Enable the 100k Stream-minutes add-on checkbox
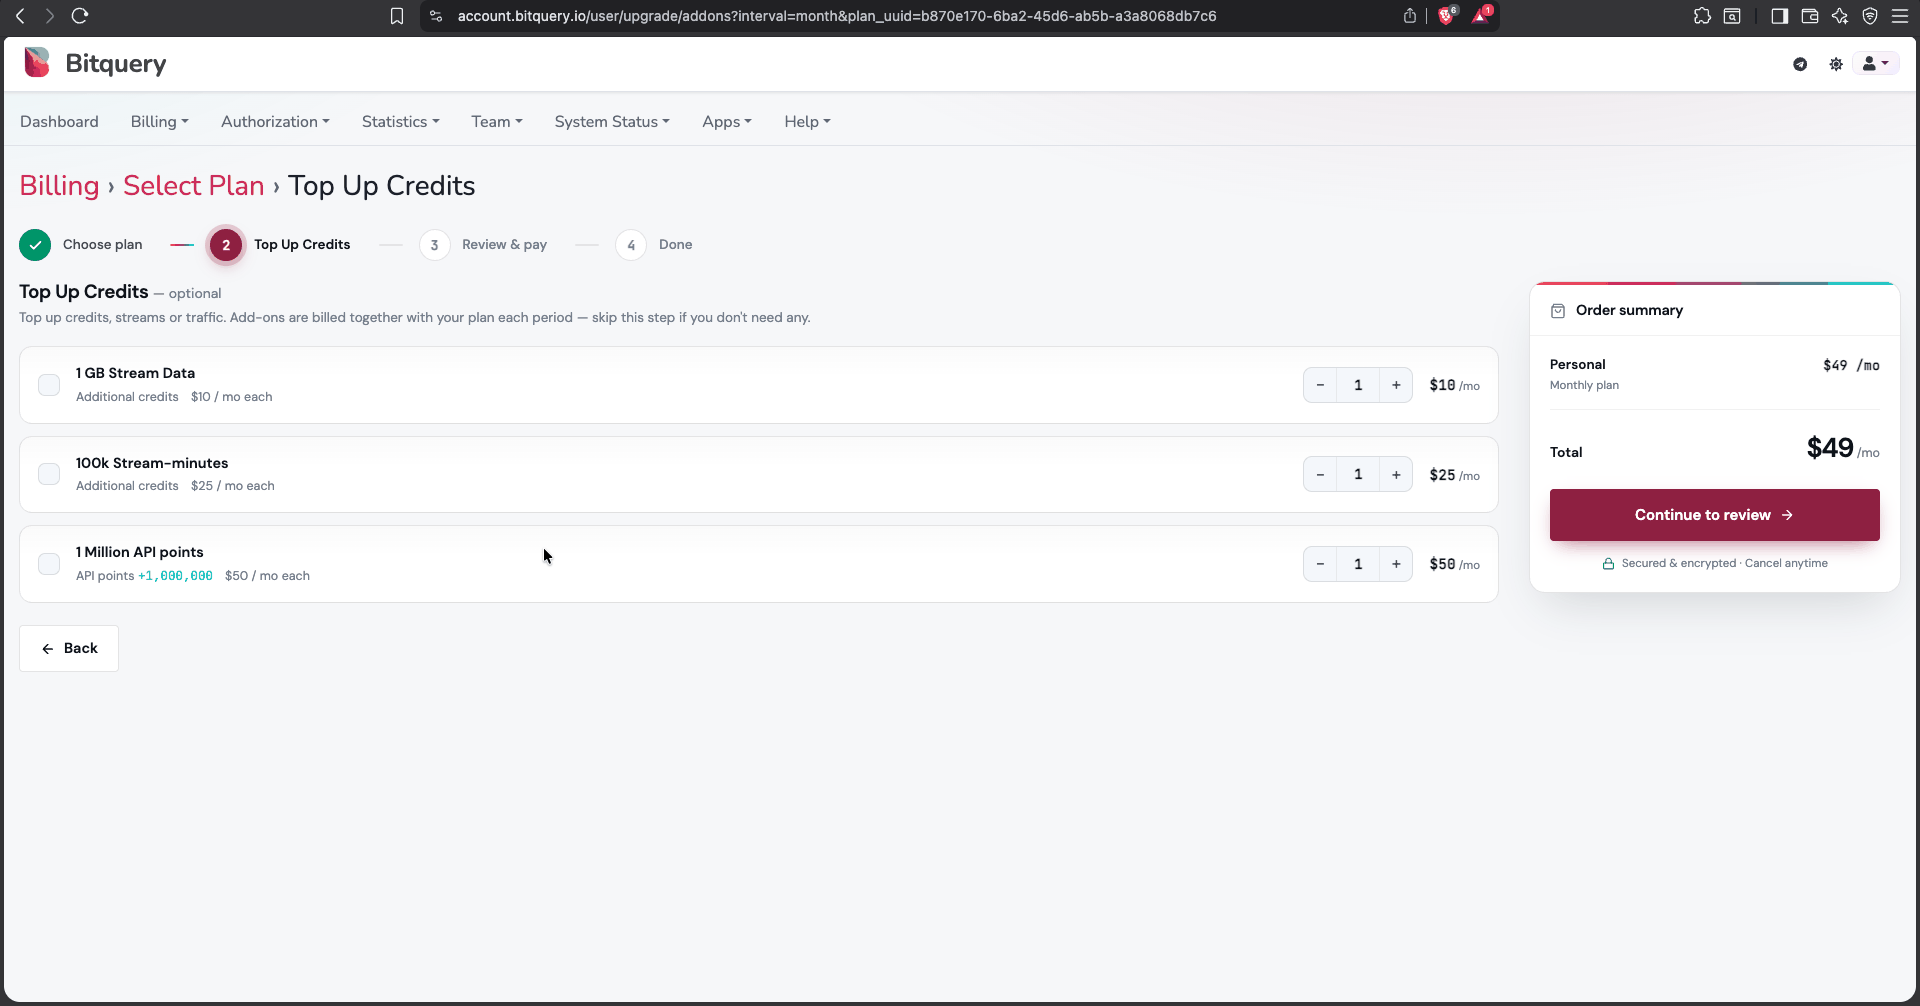The height and width of the screenshot is (1006, 1920). coord(49,474)
